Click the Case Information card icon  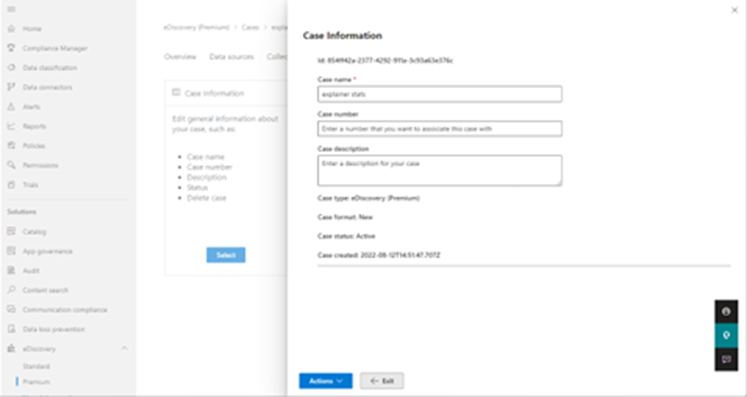click(x=176, y=93)
